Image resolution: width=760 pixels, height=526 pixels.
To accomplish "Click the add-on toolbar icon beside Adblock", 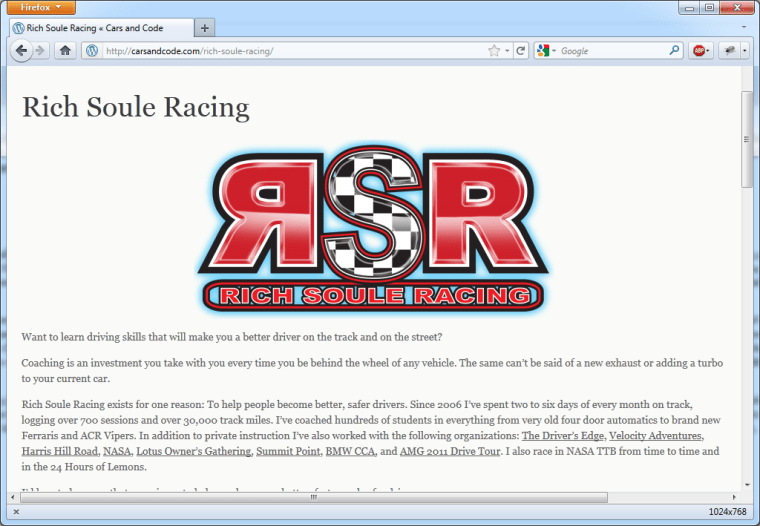I will (729, 51).
